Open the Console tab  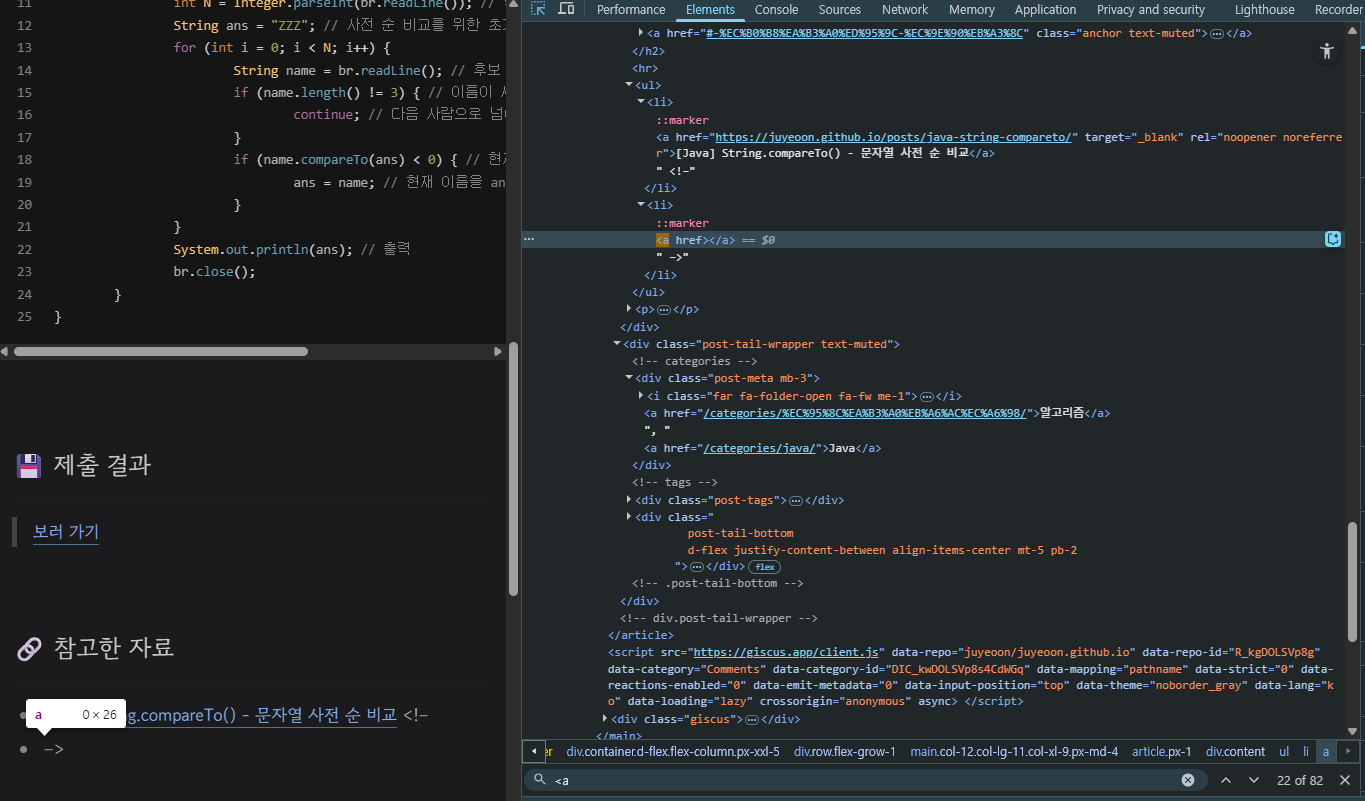click(x=776, y=9)
